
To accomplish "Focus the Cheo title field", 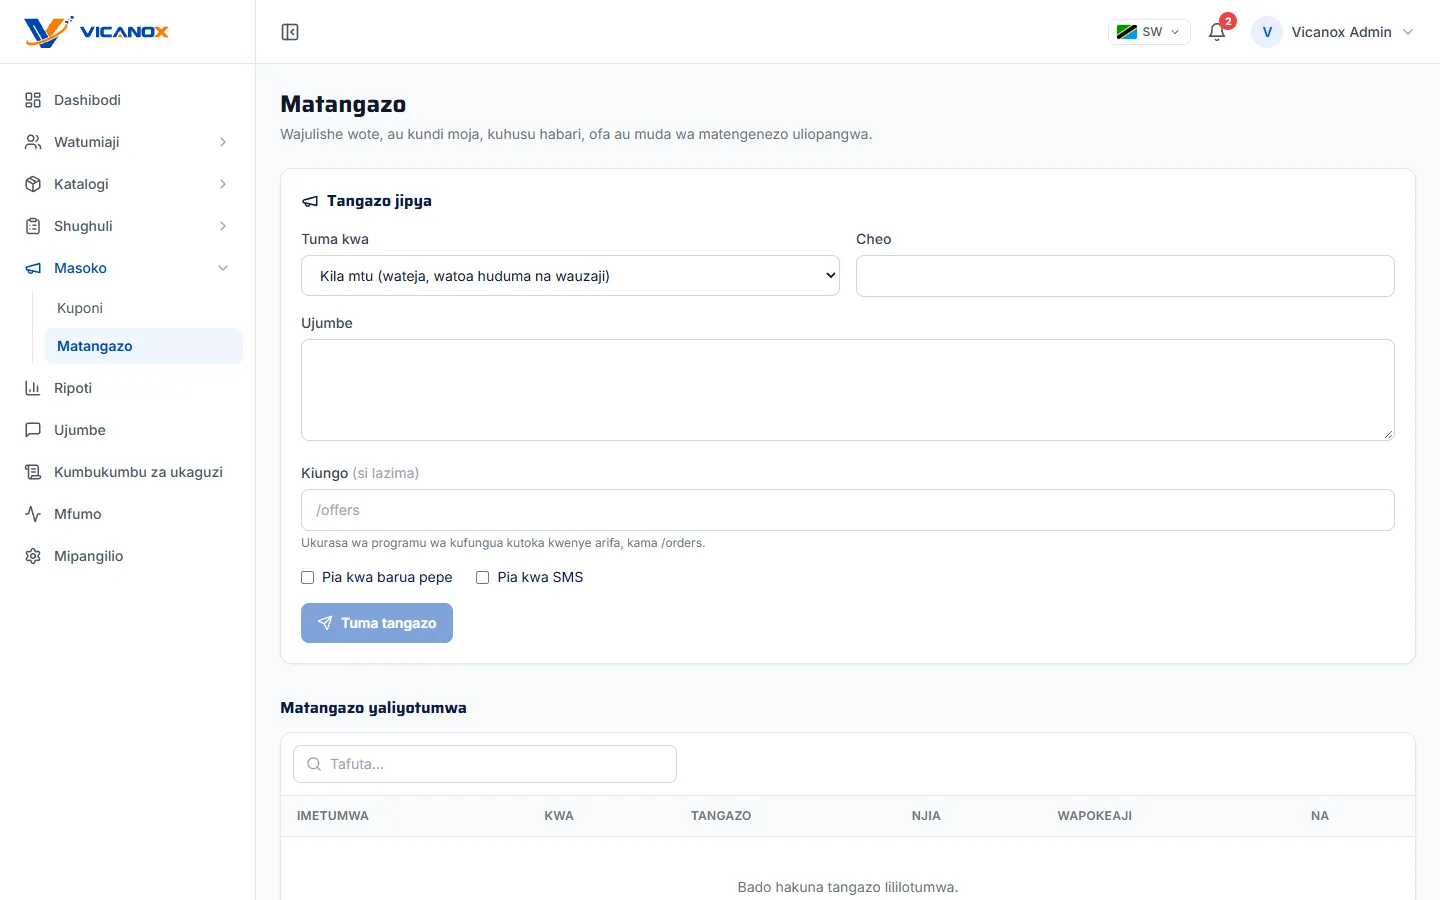I will (x=1125, y=276).
